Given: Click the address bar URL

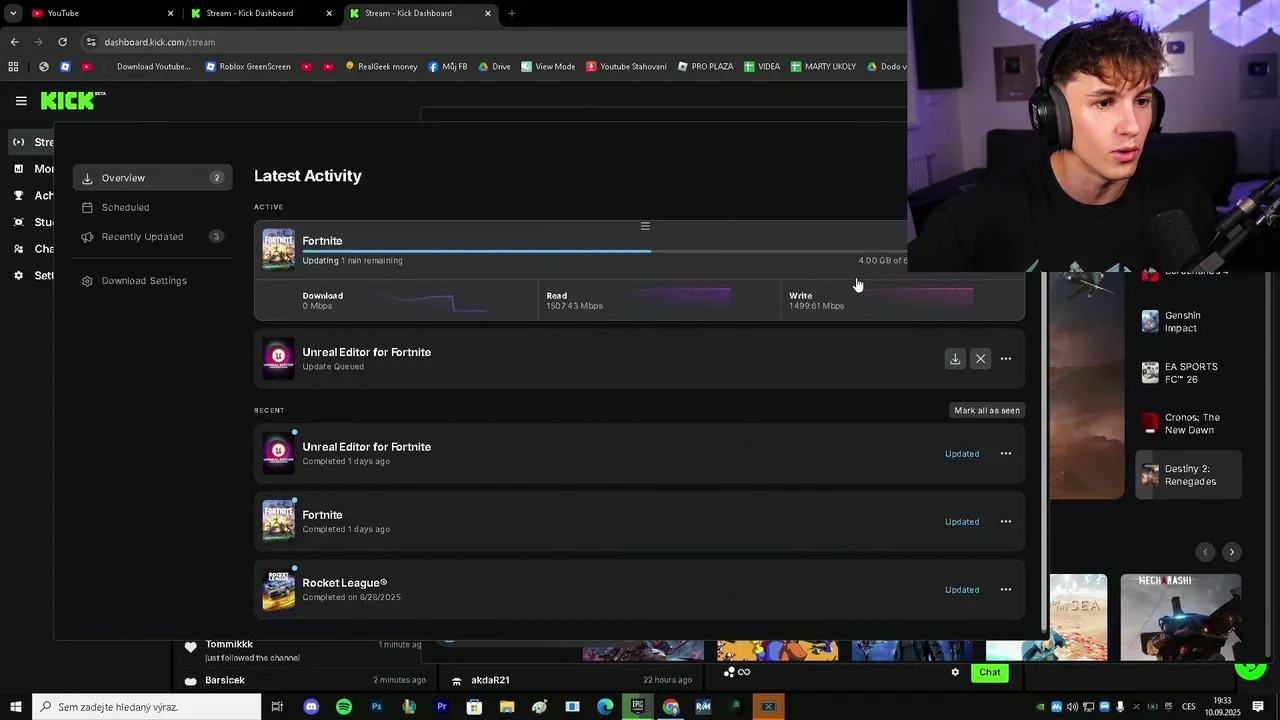Looking at the screenshot, I should click(160, 42).
